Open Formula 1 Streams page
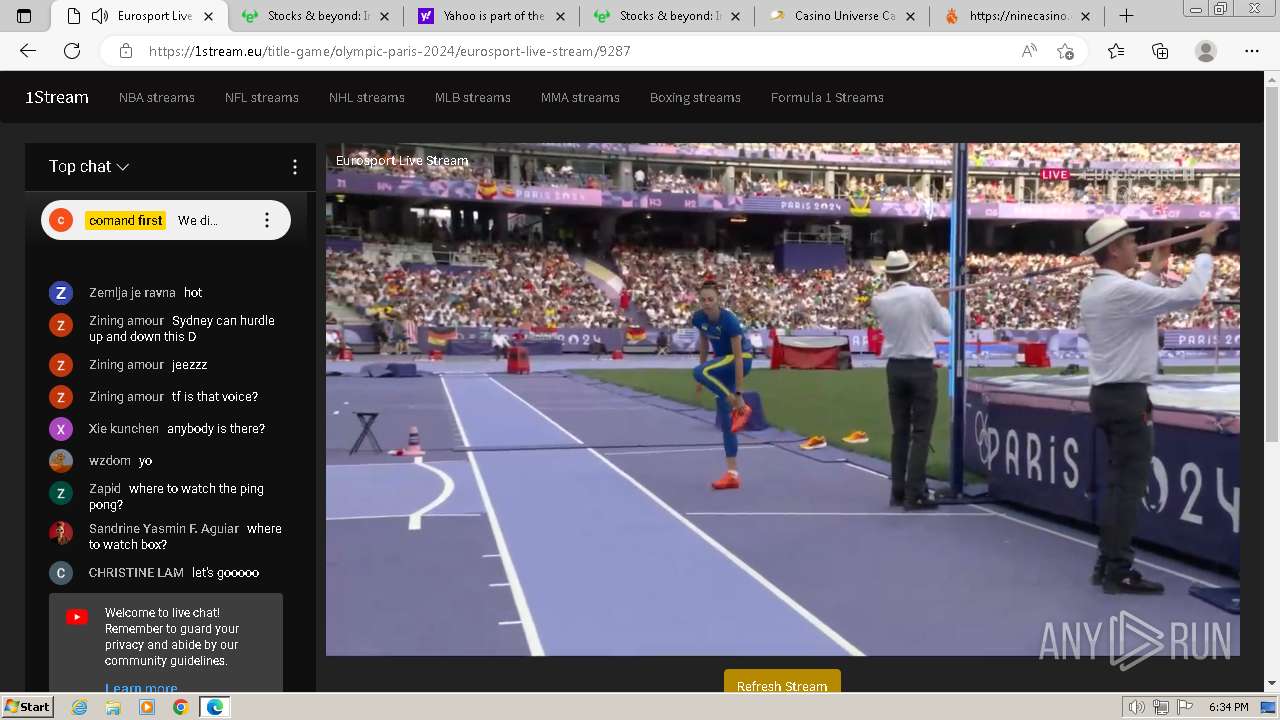The image size is (1280, 720). click(827, 97)
